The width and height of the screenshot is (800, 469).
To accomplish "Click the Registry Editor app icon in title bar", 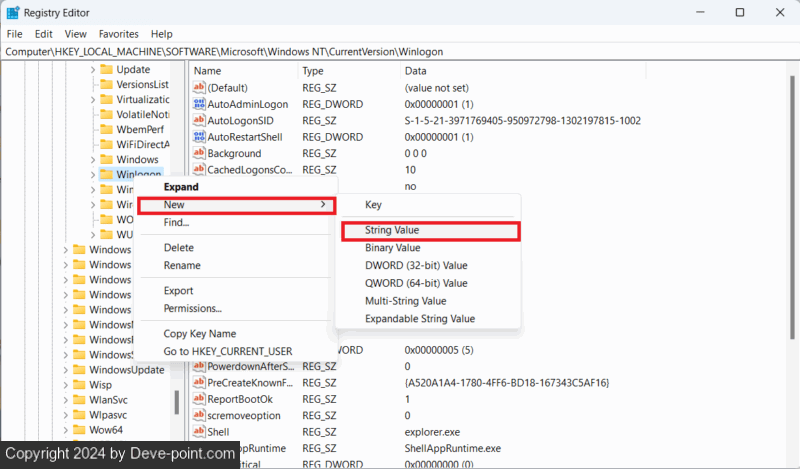I will pos(12,13).
